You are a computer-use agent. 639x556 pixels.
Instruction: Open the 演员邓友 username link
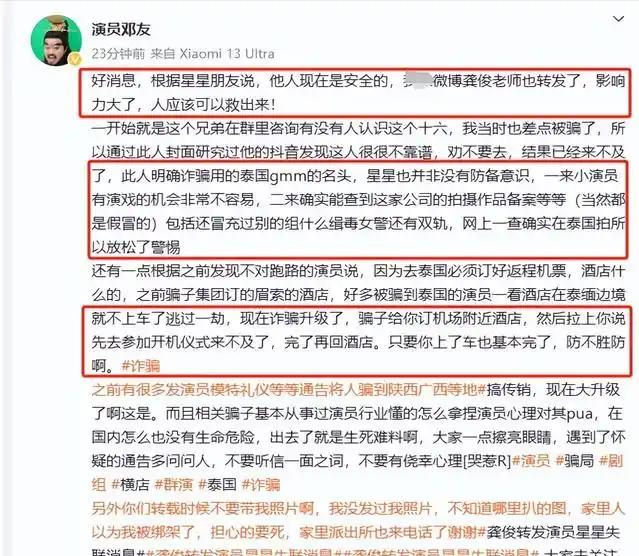click(x=121, y=29)
